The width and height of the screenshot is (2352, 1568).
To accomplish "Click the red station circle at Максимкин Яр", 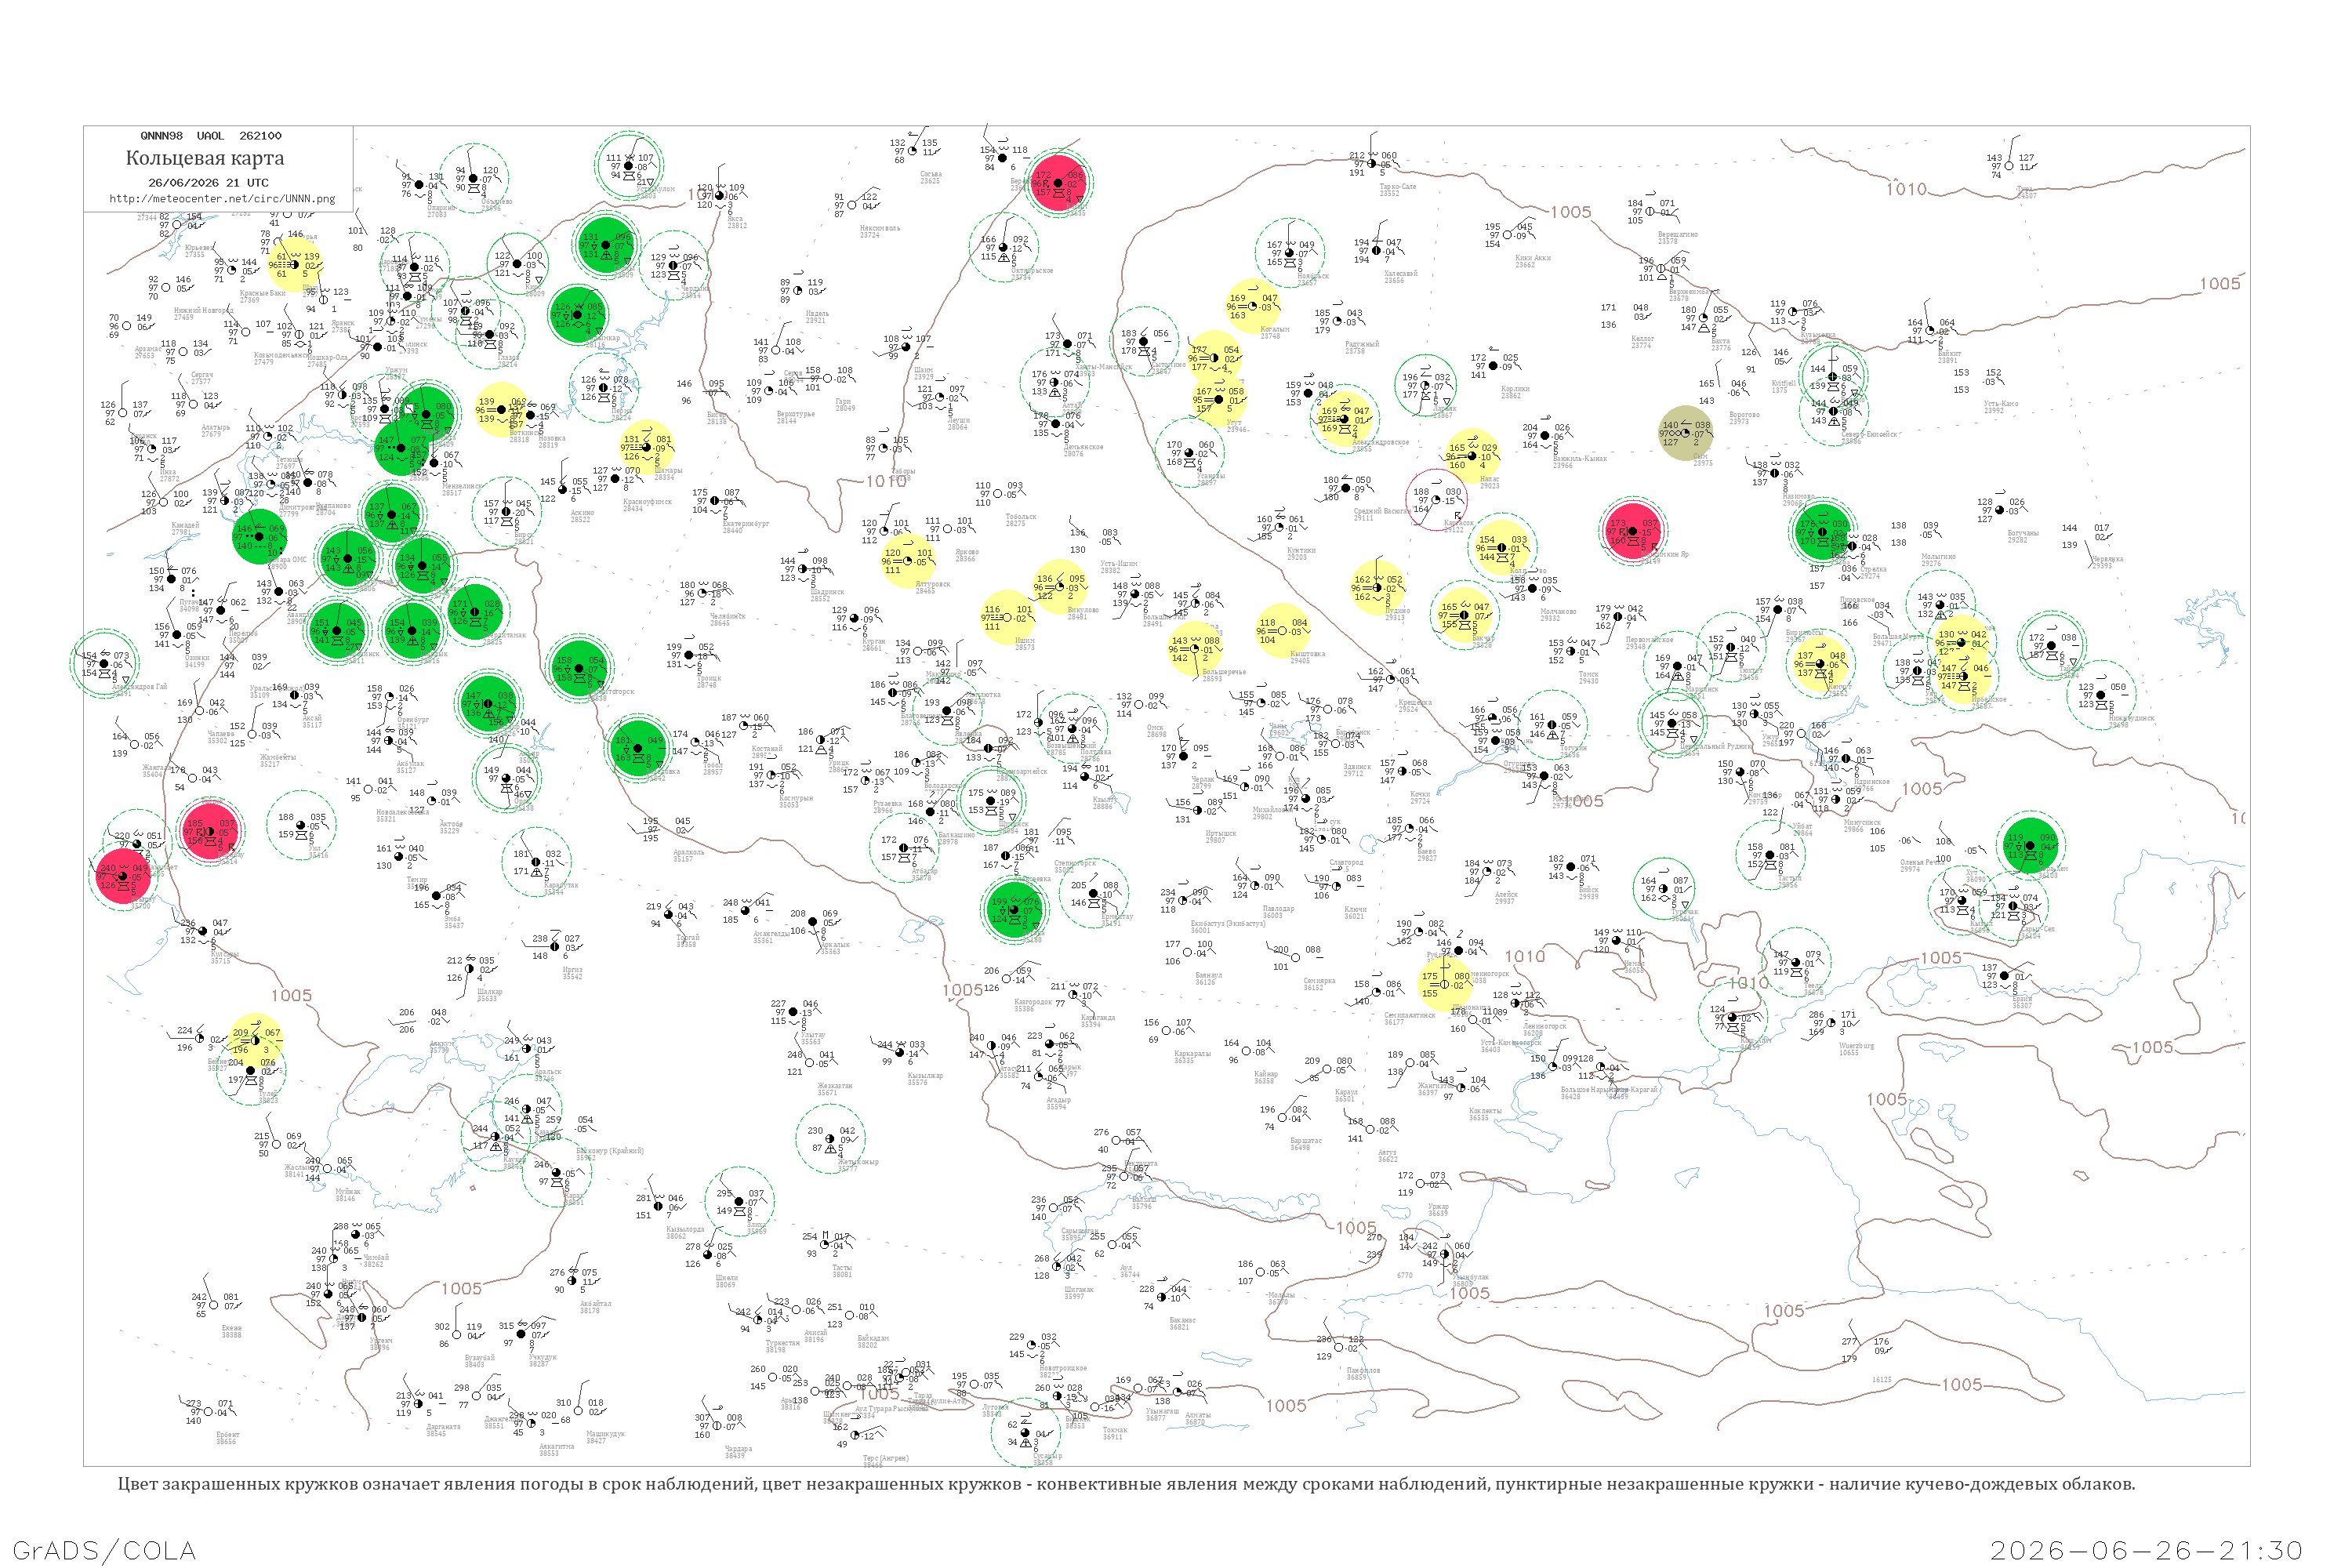I will pyautogui.click(x=1632, y=531).
